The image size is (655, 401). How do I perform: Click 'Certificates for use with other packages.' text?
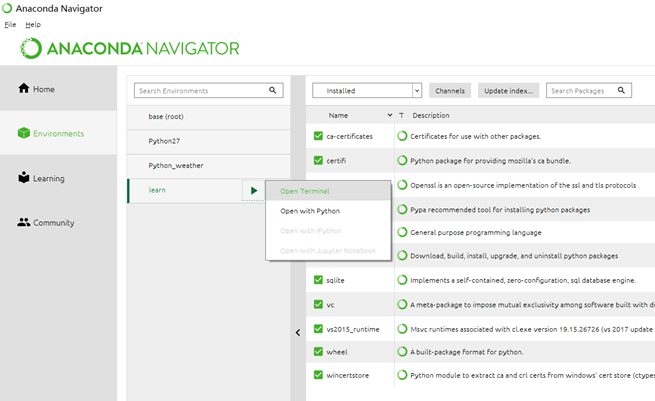[x=475, y=136]
